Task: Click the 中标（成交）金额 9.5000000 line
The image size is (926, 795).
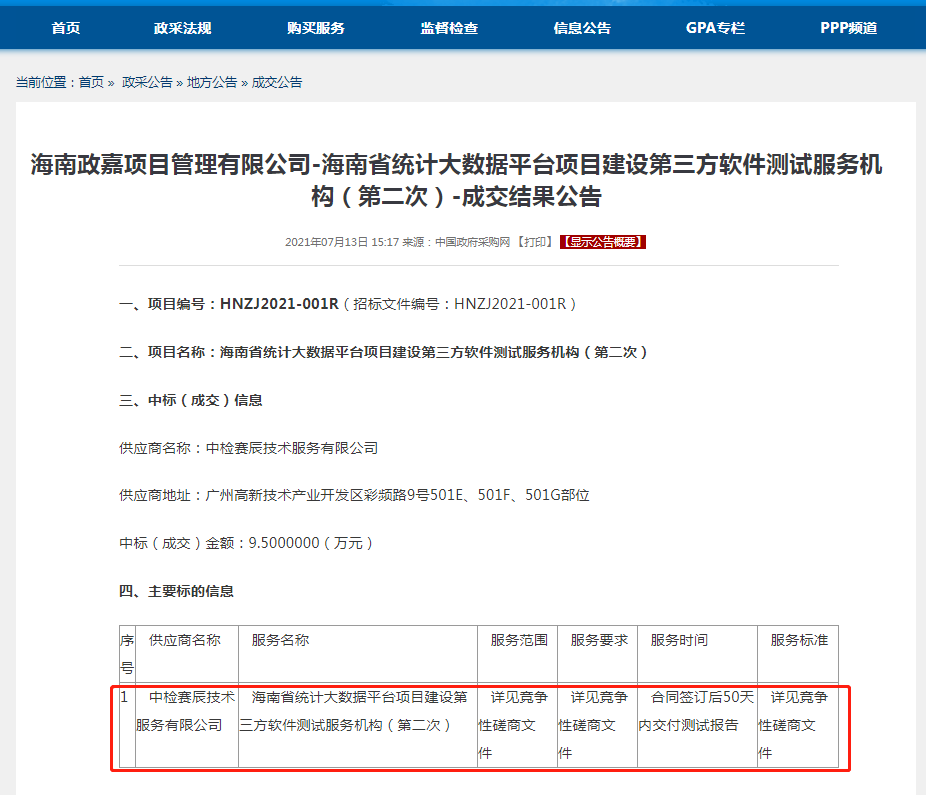Action: click(246, 543)
